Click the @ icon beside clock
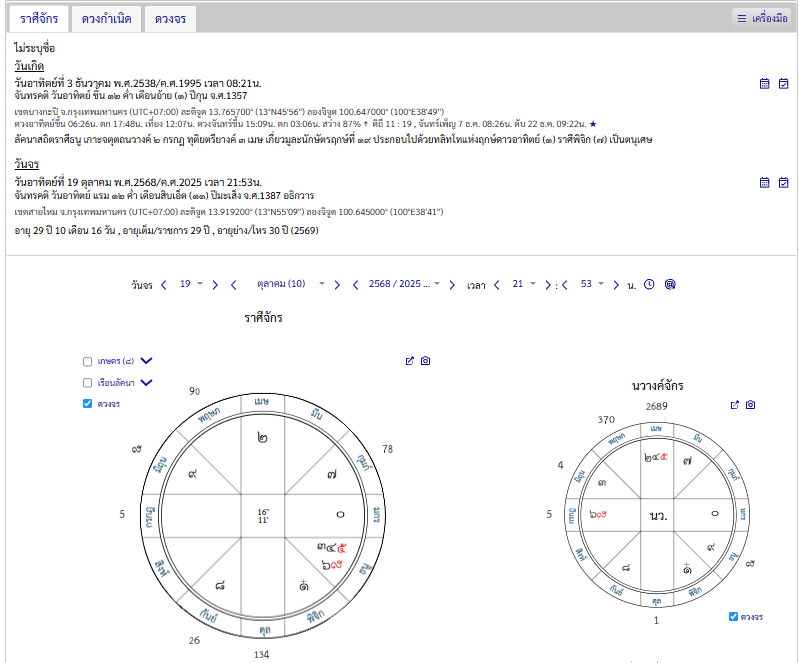 click(670, 284)
